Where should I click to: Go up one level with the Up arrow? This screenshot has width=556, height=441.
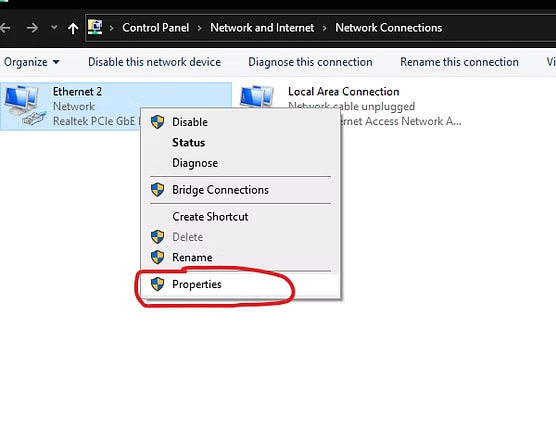pos(73,28)
